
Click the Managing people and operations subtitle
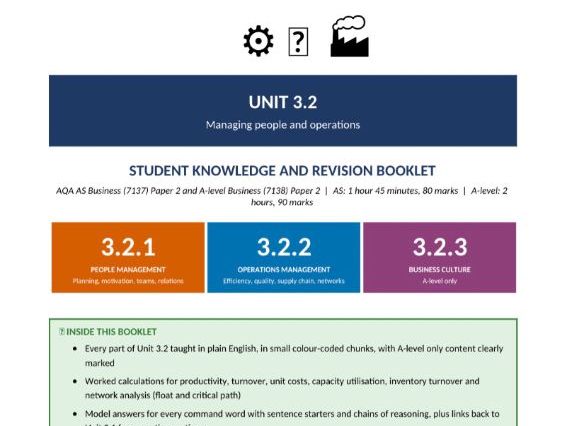coord(283,125)
